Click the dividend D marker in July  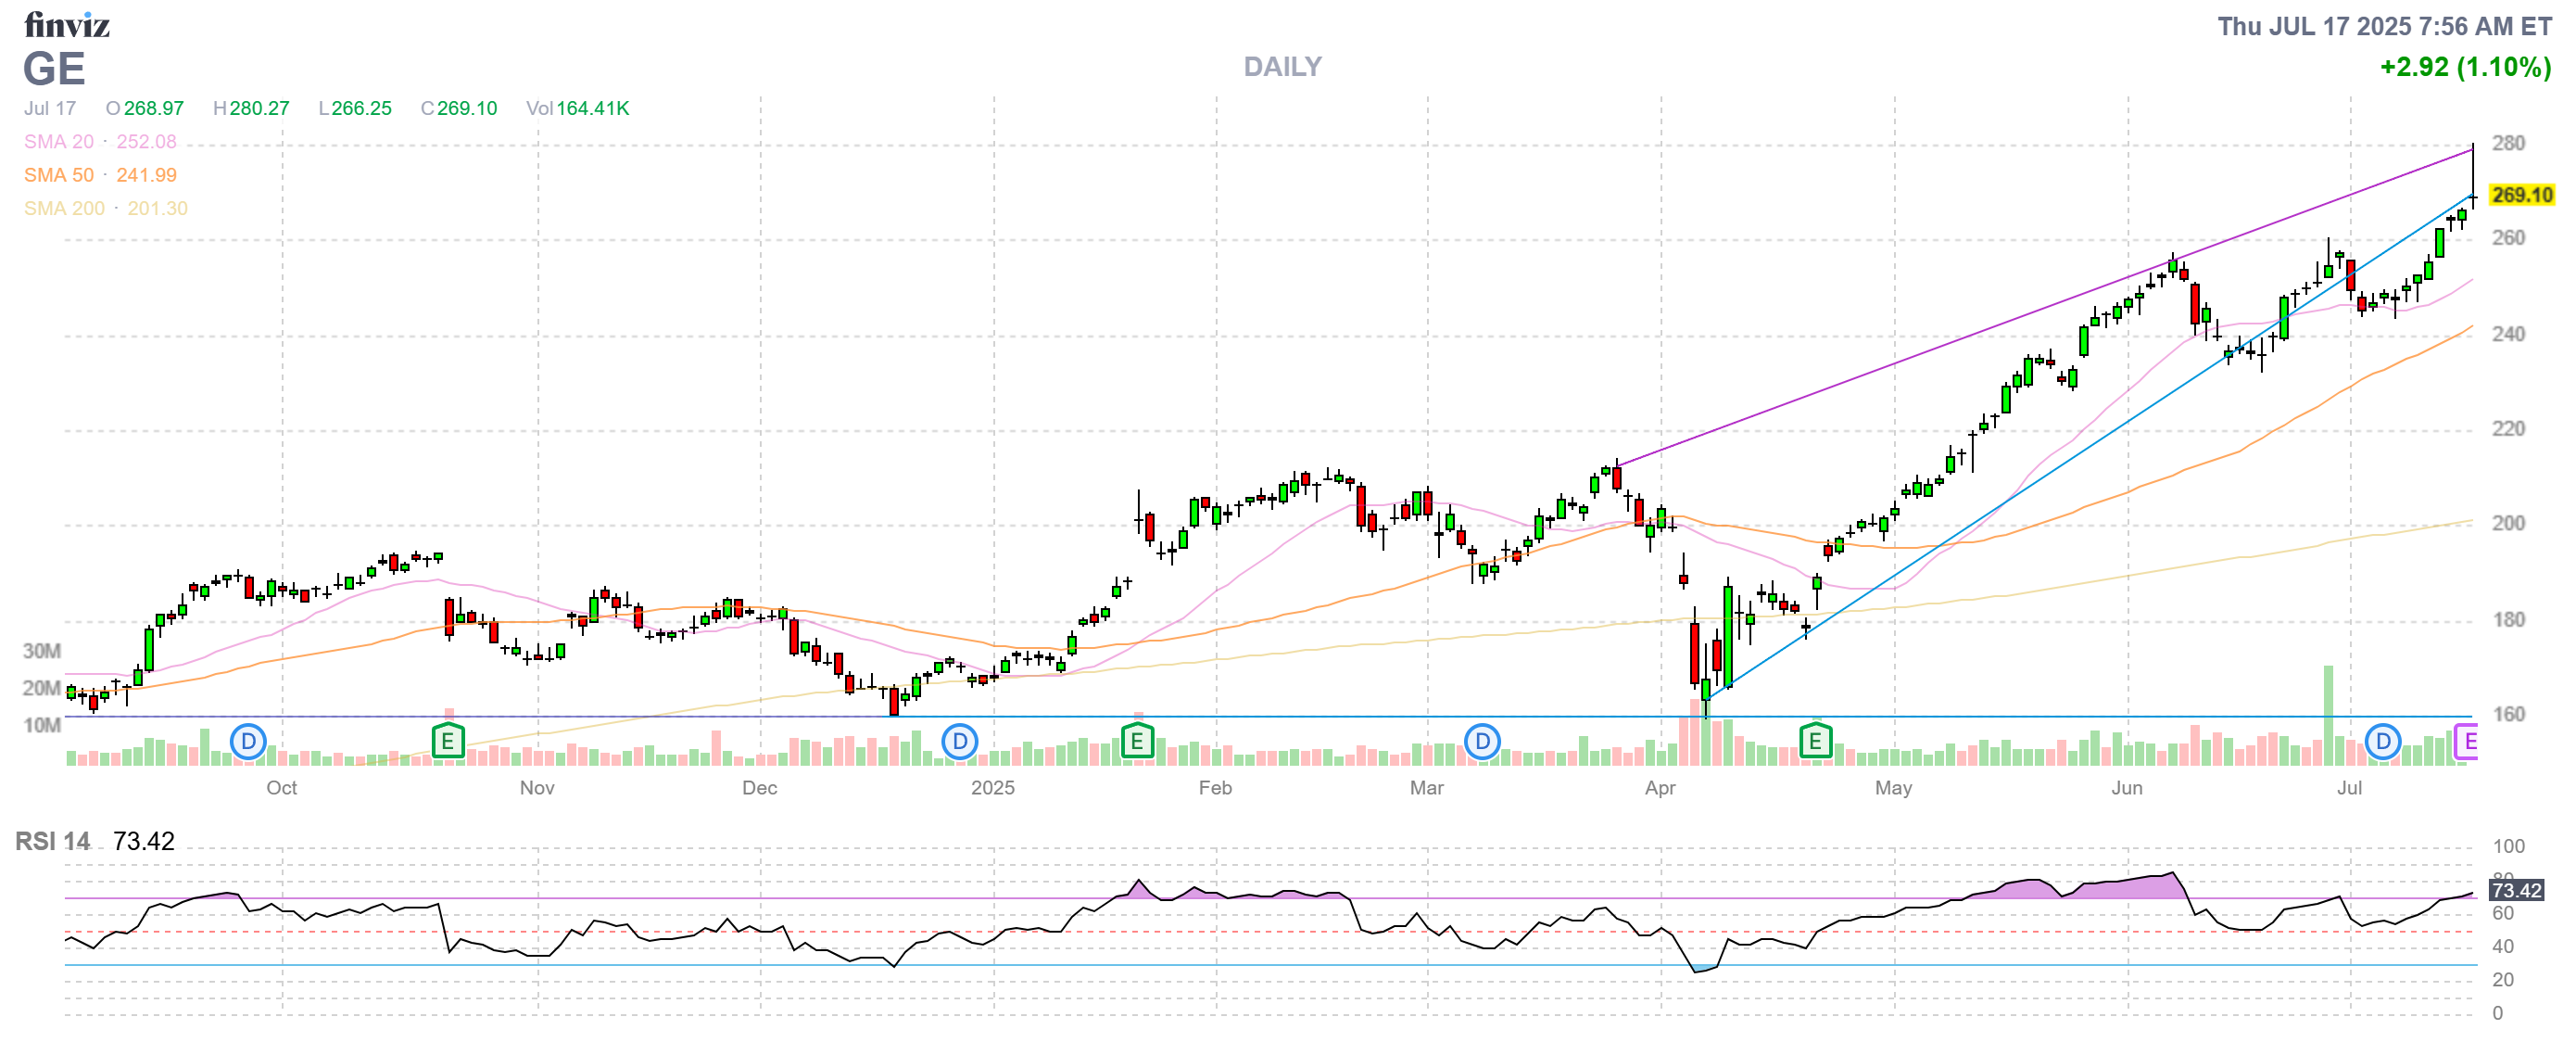(2382, 742)
